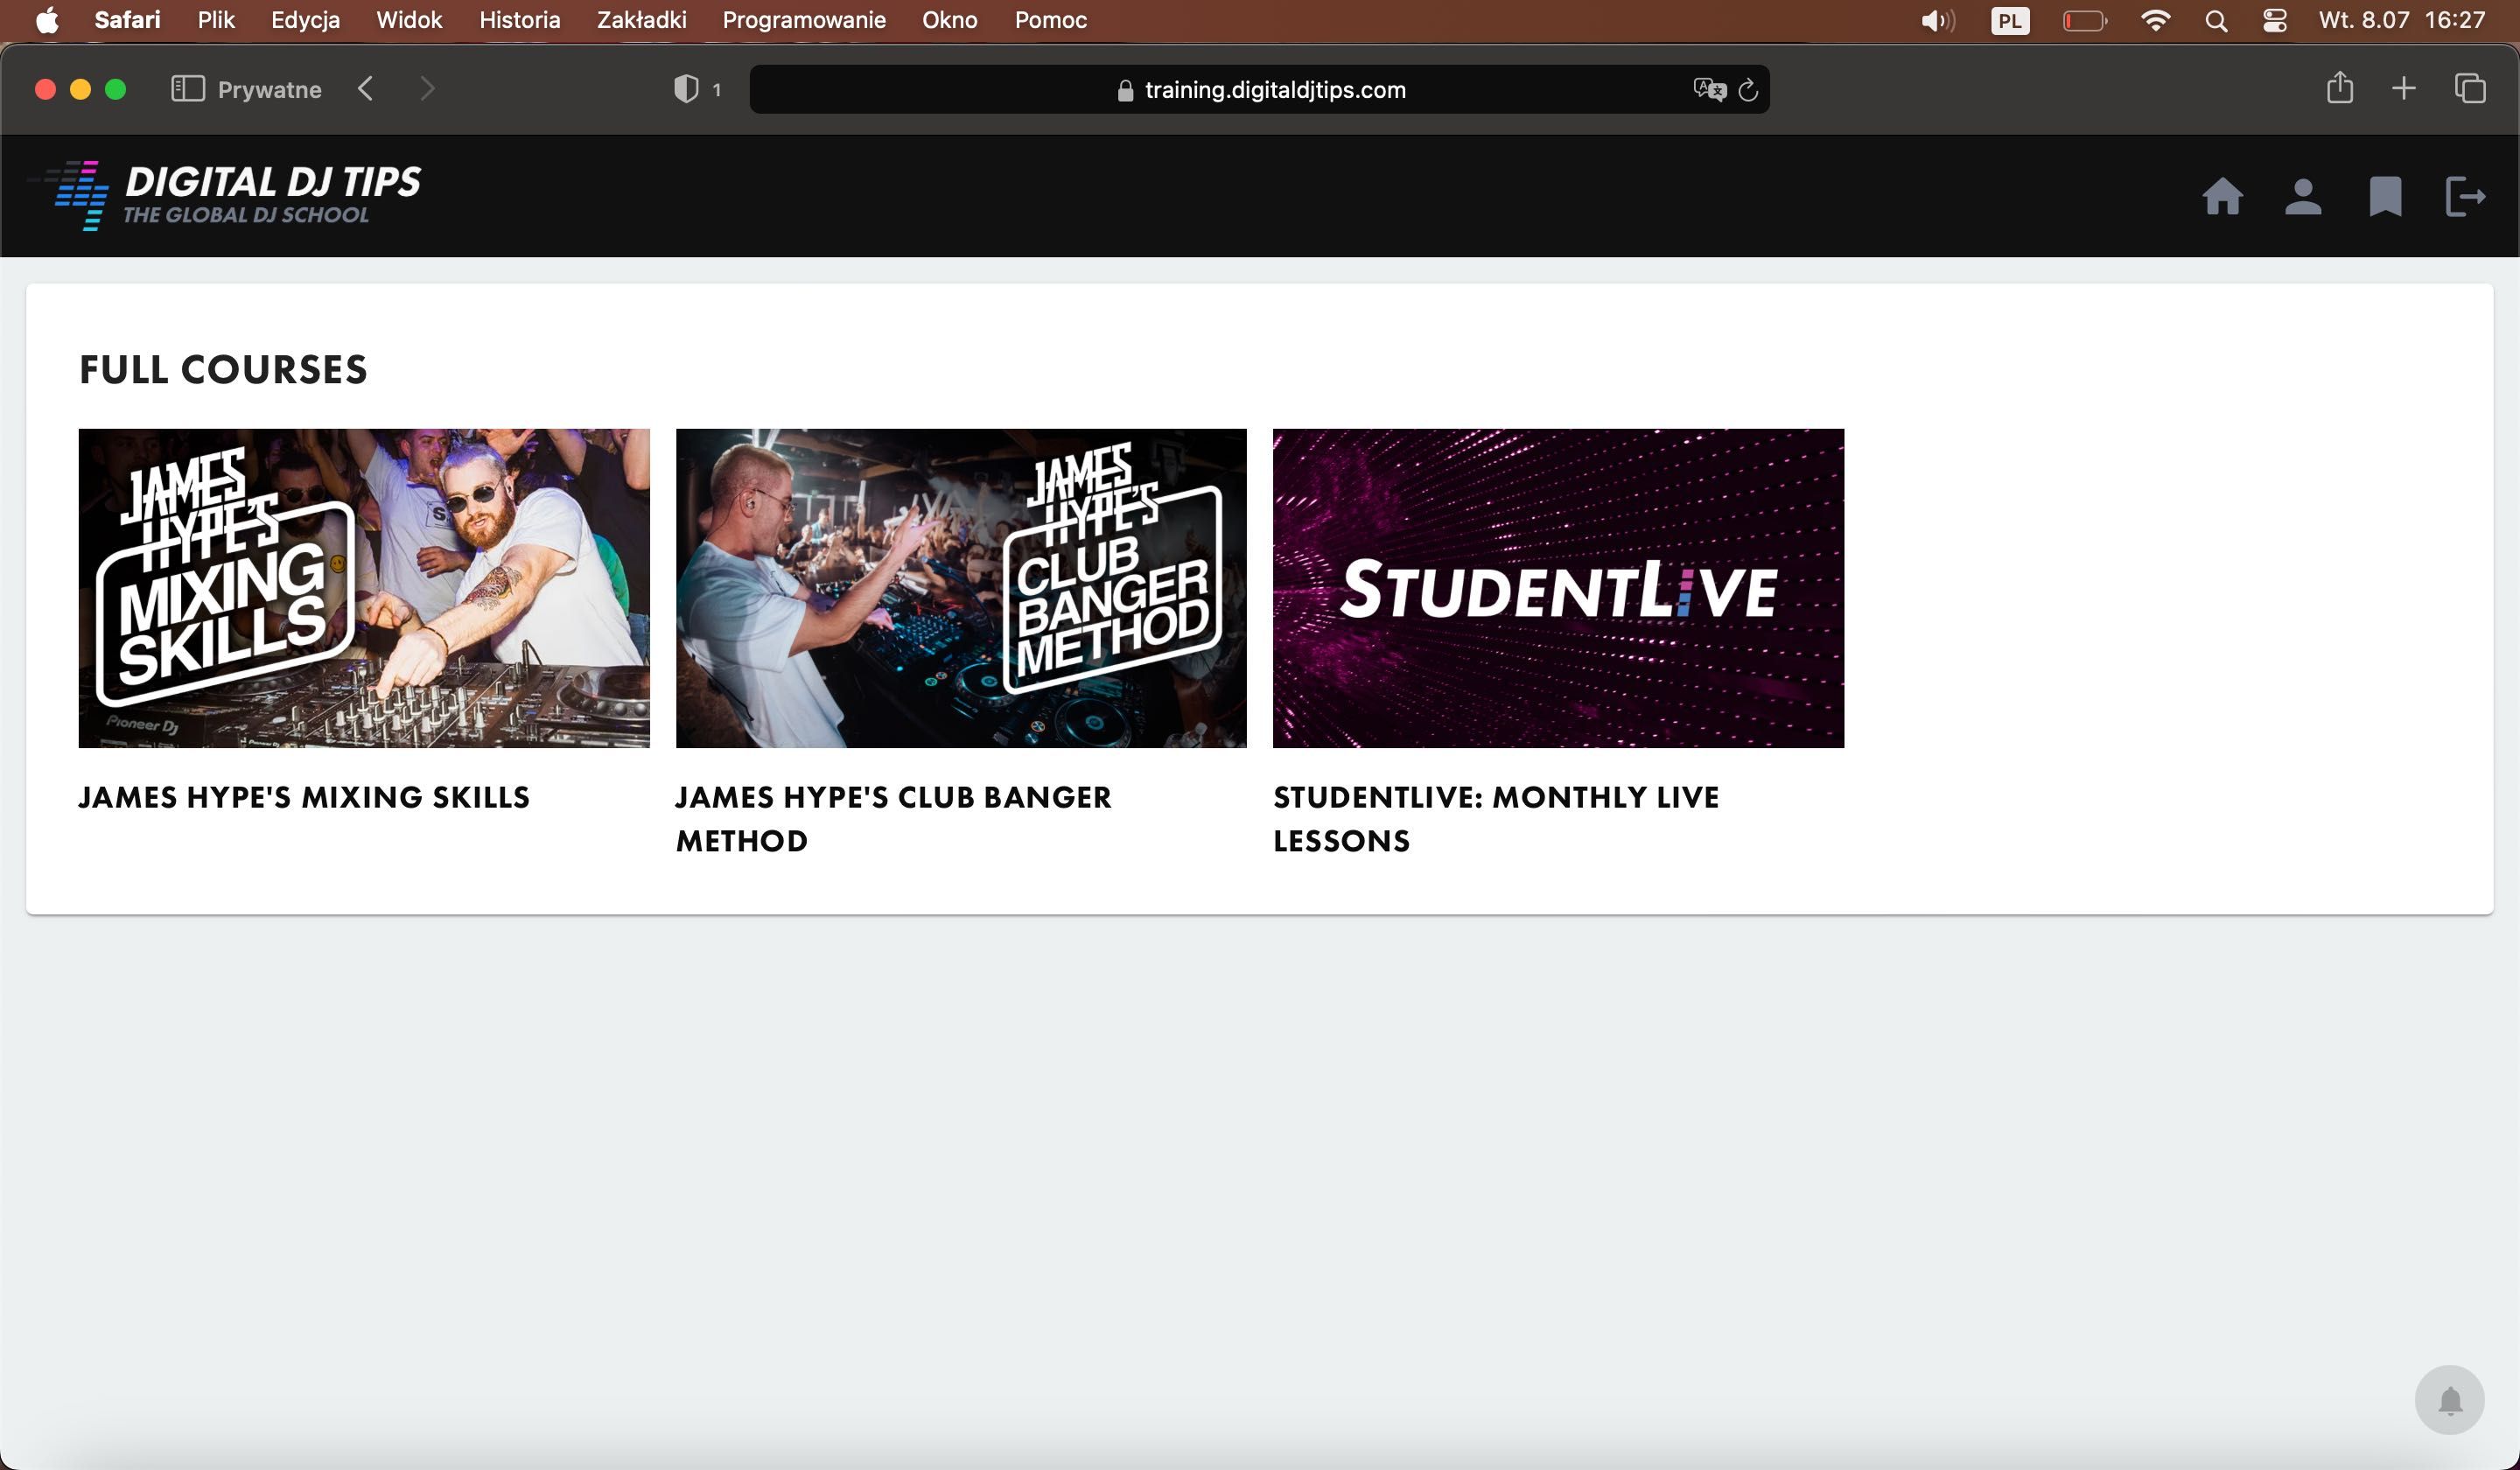This screenshot has width=2520, height=1470.
Task: Open the Safari menu
Action: [127, 20]
